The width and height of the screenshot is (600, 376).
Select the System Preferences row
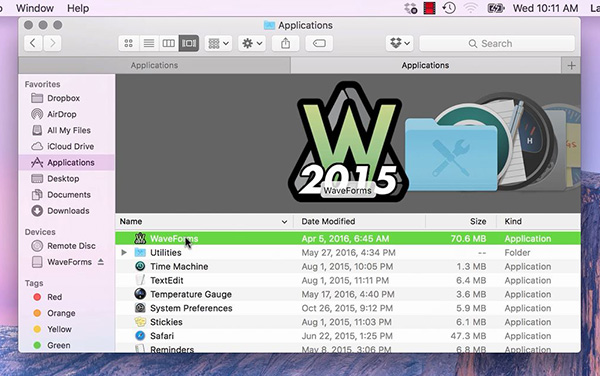point(348,308)
